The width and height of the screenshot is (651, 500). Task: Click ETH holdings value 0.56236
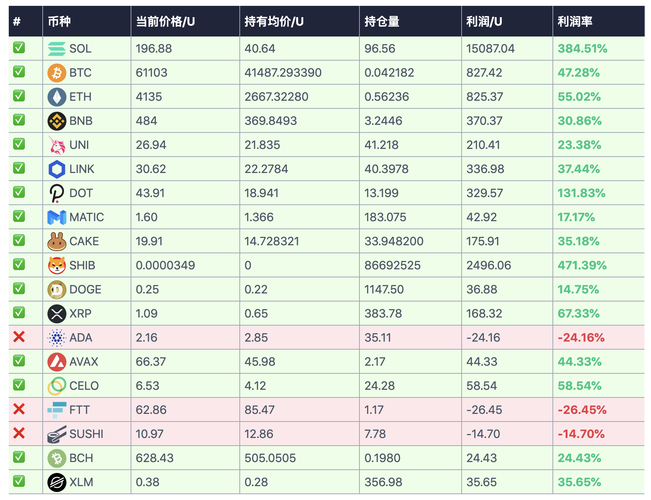(x=387, y=97)
